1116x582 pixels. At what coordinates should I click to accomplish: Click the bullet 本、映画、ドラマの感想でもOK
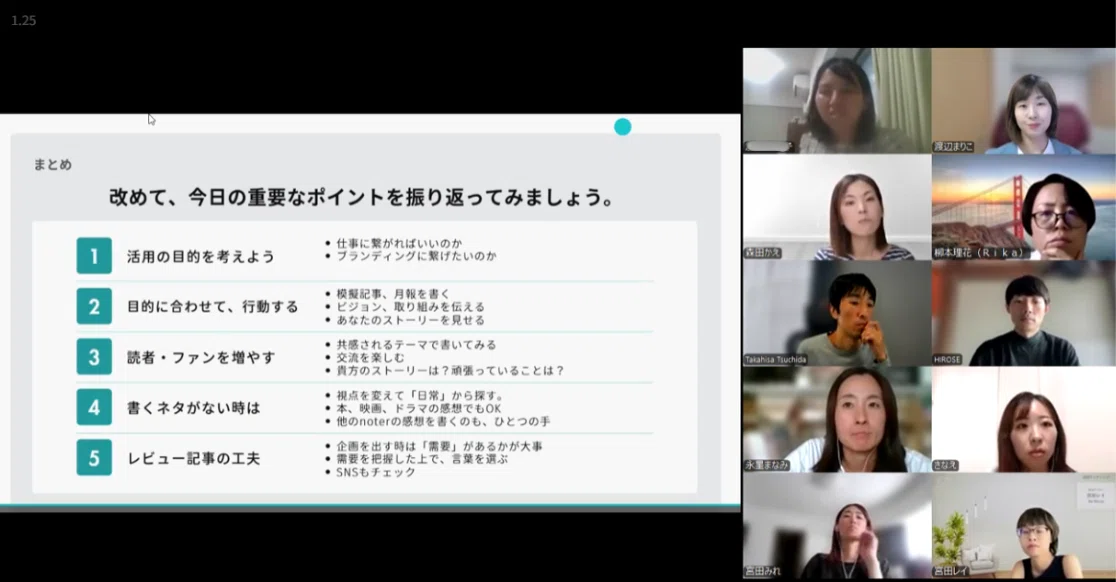419,408
